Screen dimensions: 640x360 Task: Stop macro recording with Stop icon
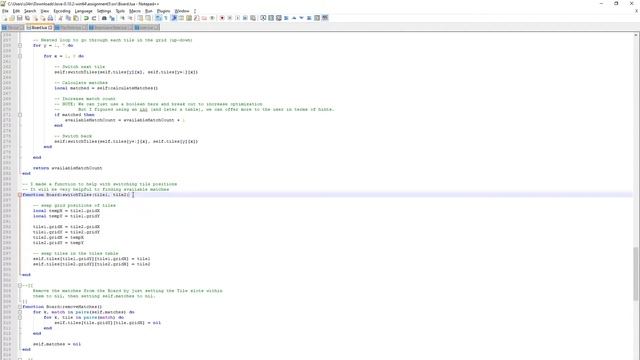coord(230,18)
